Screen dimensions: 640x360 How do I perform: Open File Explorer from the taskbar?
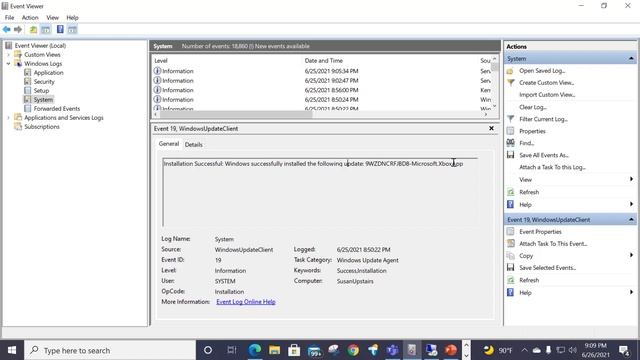[x=274, y=350]
